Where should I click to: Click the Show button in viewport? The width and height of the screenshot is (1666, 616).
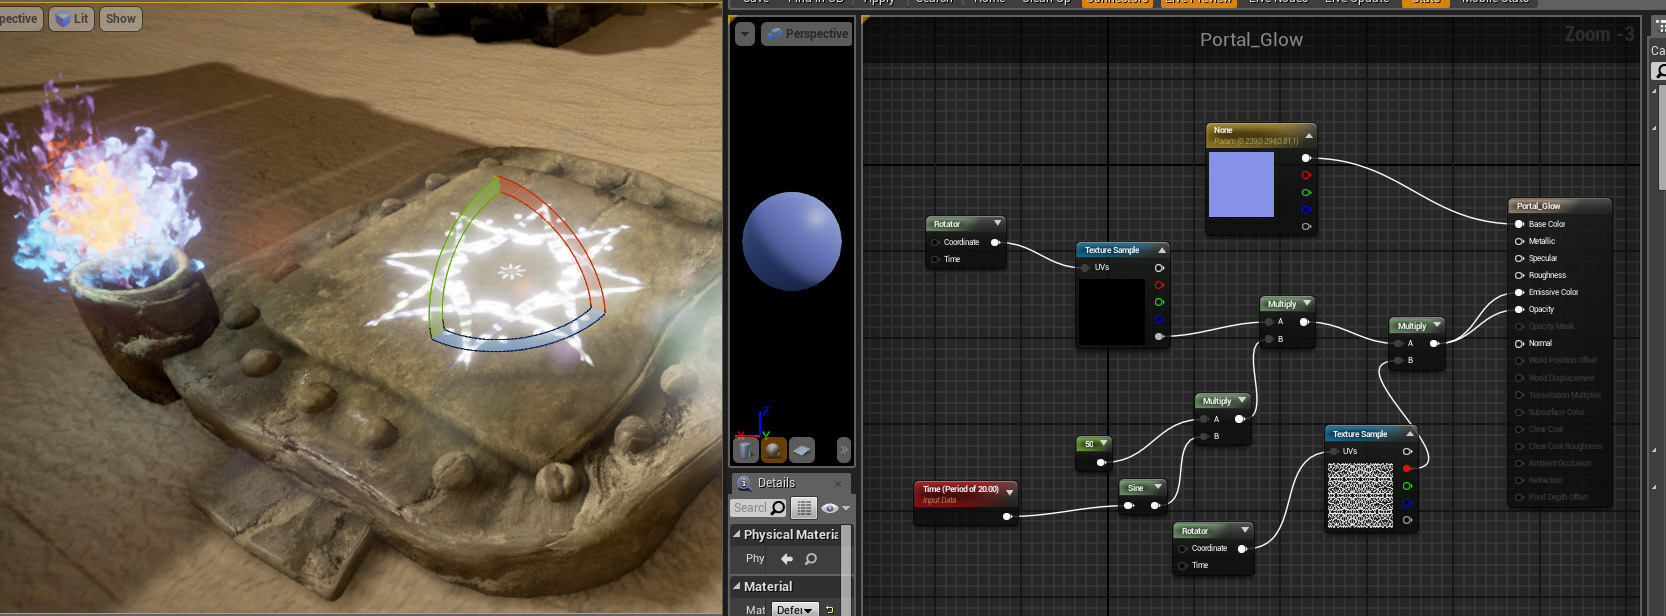[x=121, y=19]
